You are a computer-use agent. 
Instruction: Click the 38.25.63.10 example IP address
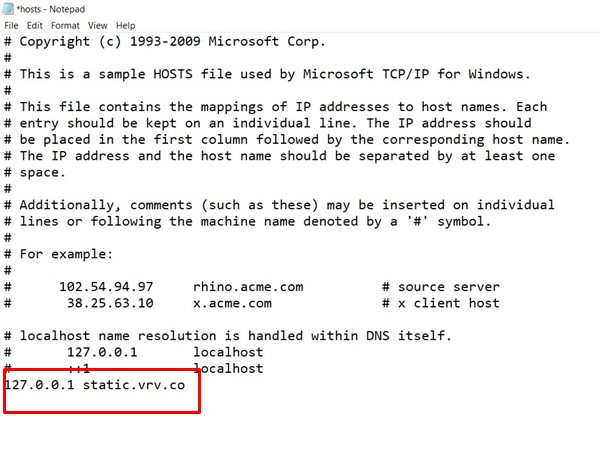click(x=110, y=303)
